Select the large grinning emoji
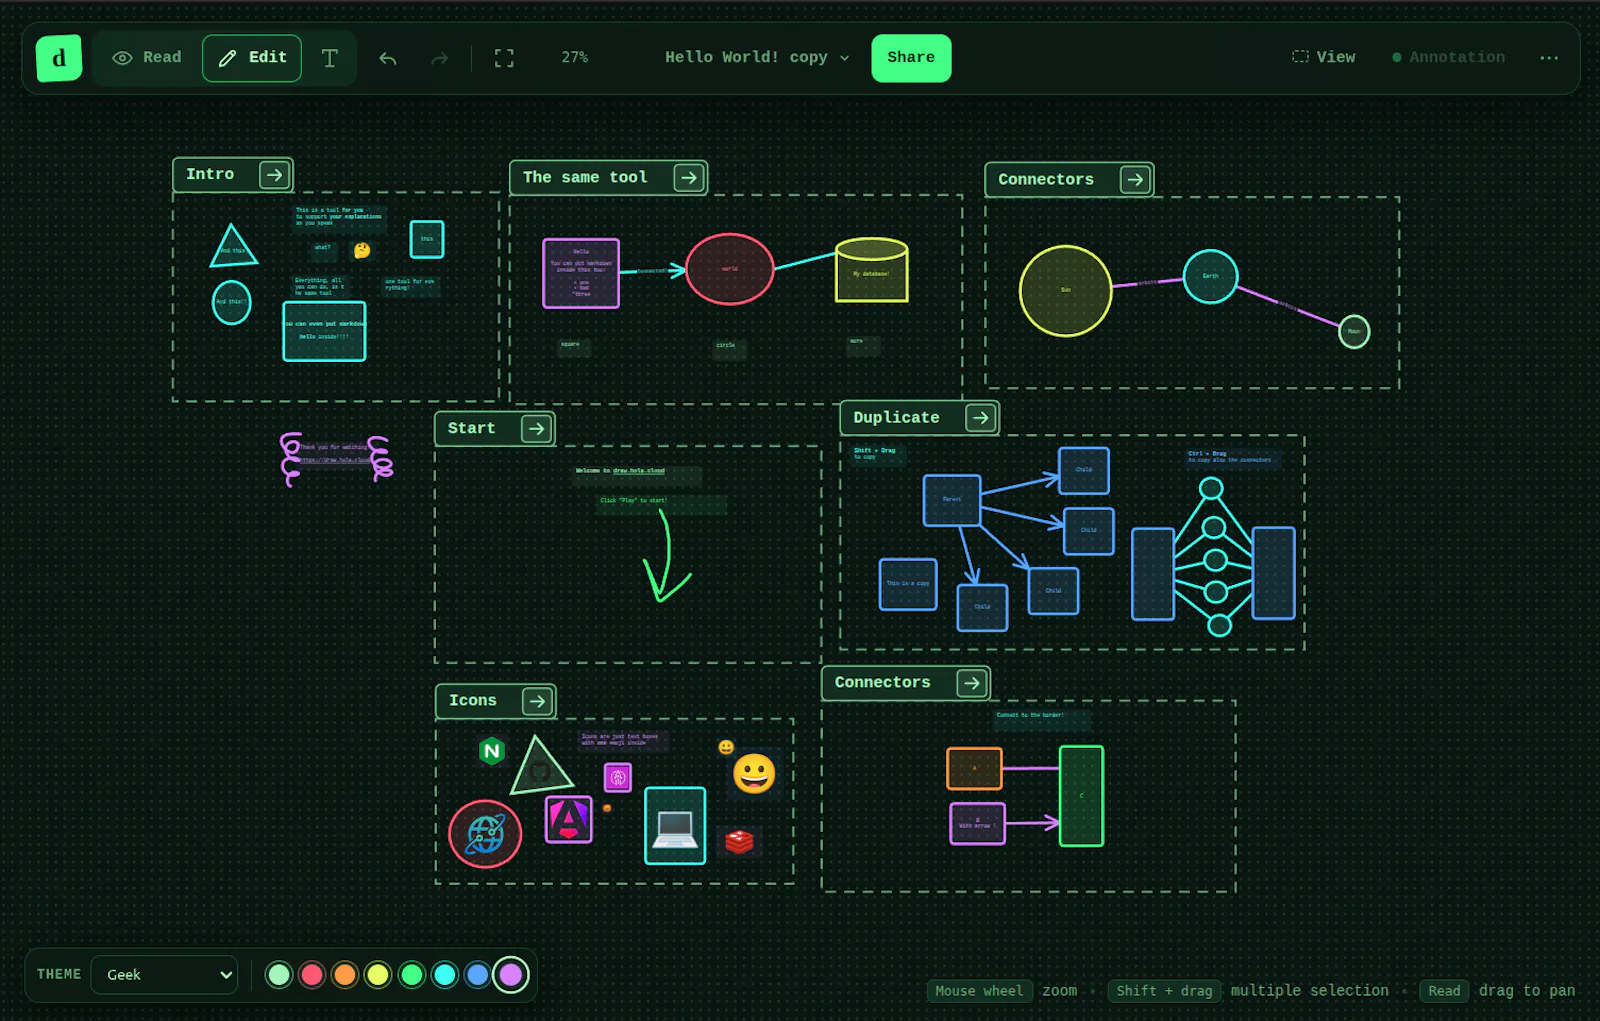1600x1021 pixels. [754, 774]
